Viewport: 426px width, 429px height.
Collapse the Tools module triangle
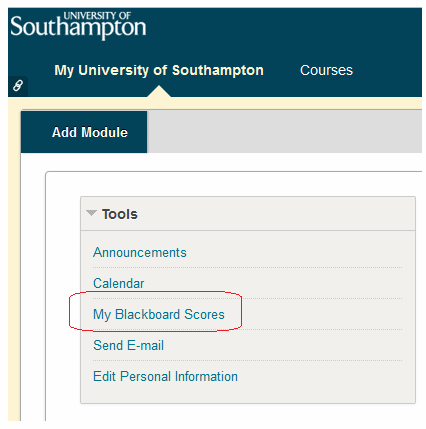point(91,213)
